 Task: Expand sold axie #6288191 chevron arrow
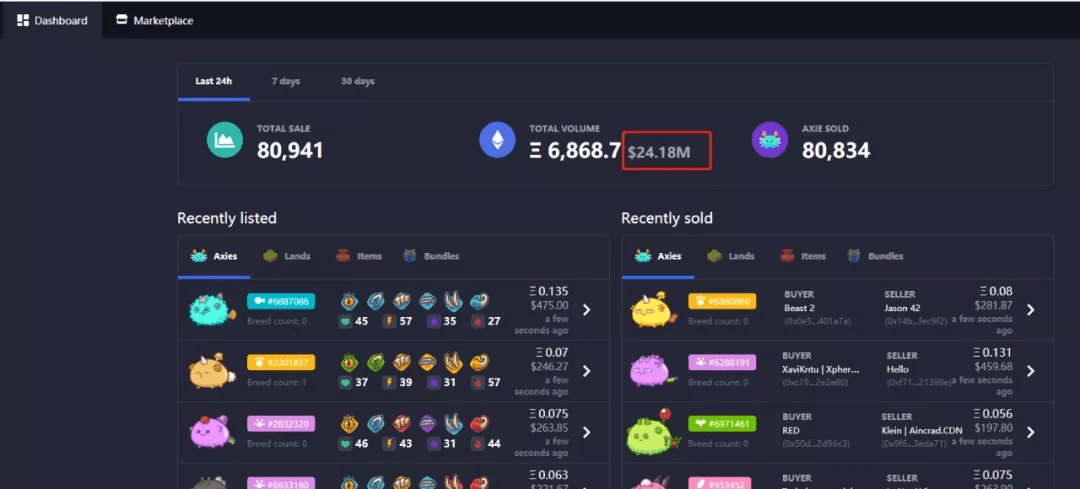[x=1030, y=371]
